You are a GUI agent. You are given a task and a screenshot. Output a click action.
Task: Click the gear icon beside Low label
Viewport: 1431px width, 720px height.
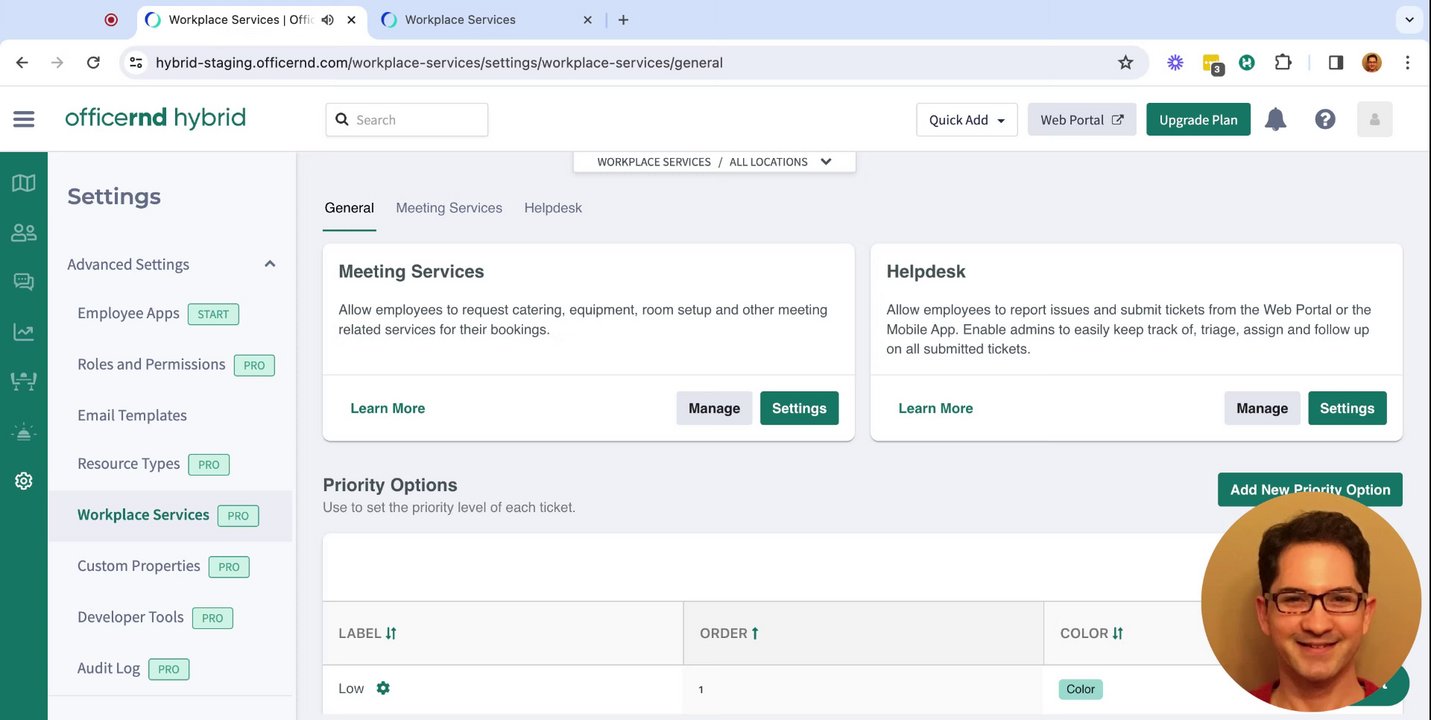pyautogui.click(x=383, y=688)
